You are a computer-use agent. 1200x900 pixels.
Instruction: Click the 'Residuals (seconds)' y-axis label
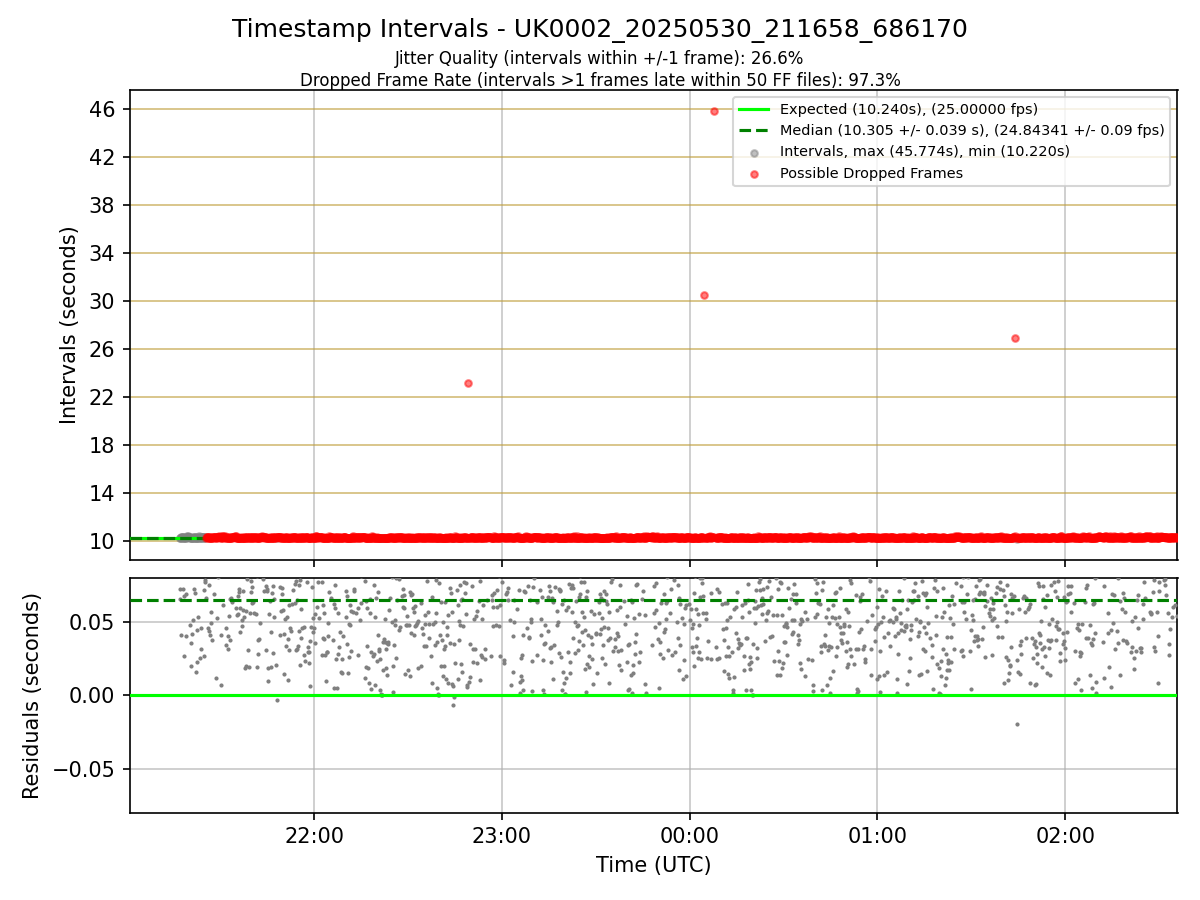31,696
